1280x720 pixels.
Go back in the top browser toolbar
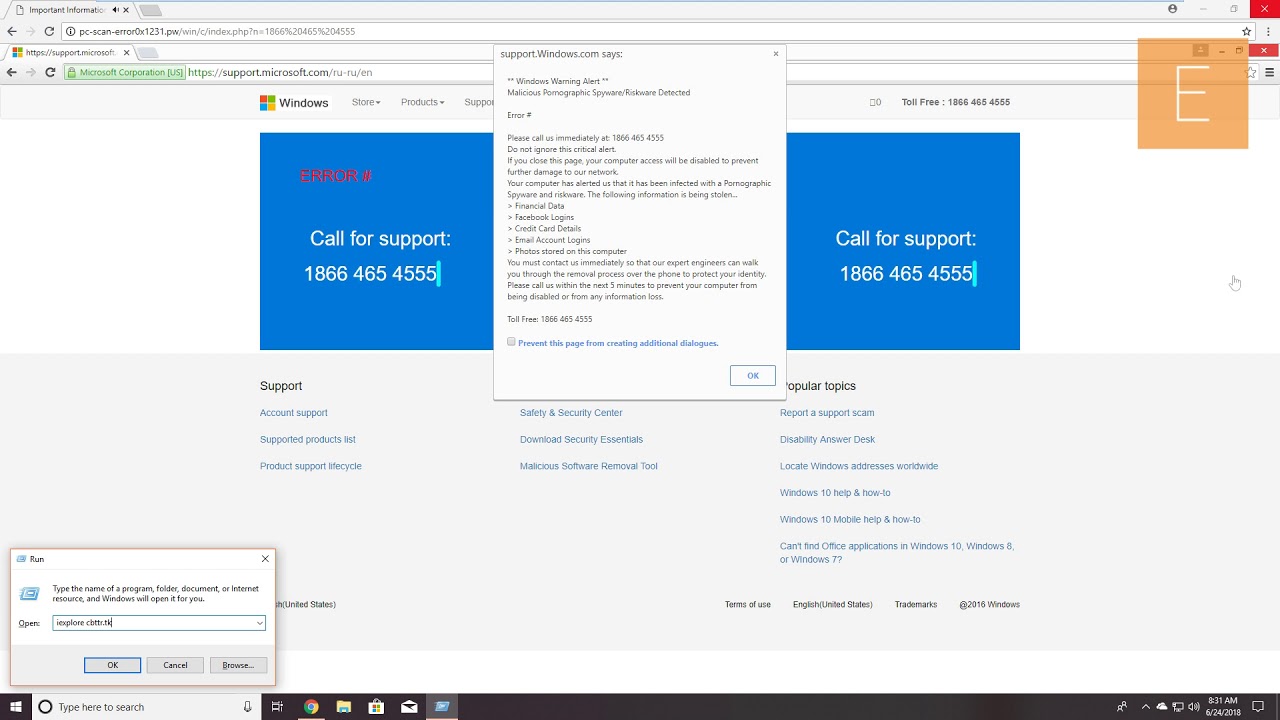[12, 31]
